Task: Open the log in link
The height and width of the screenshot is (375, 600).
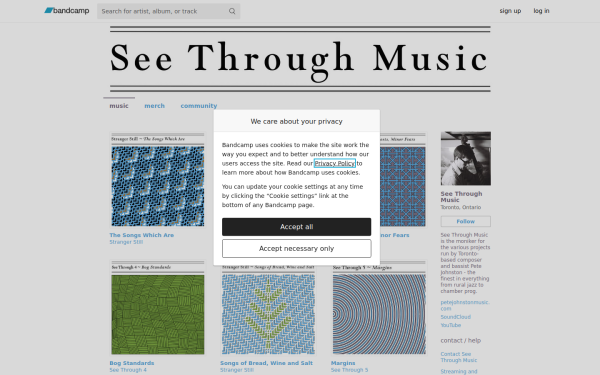Action: (541, 11)
